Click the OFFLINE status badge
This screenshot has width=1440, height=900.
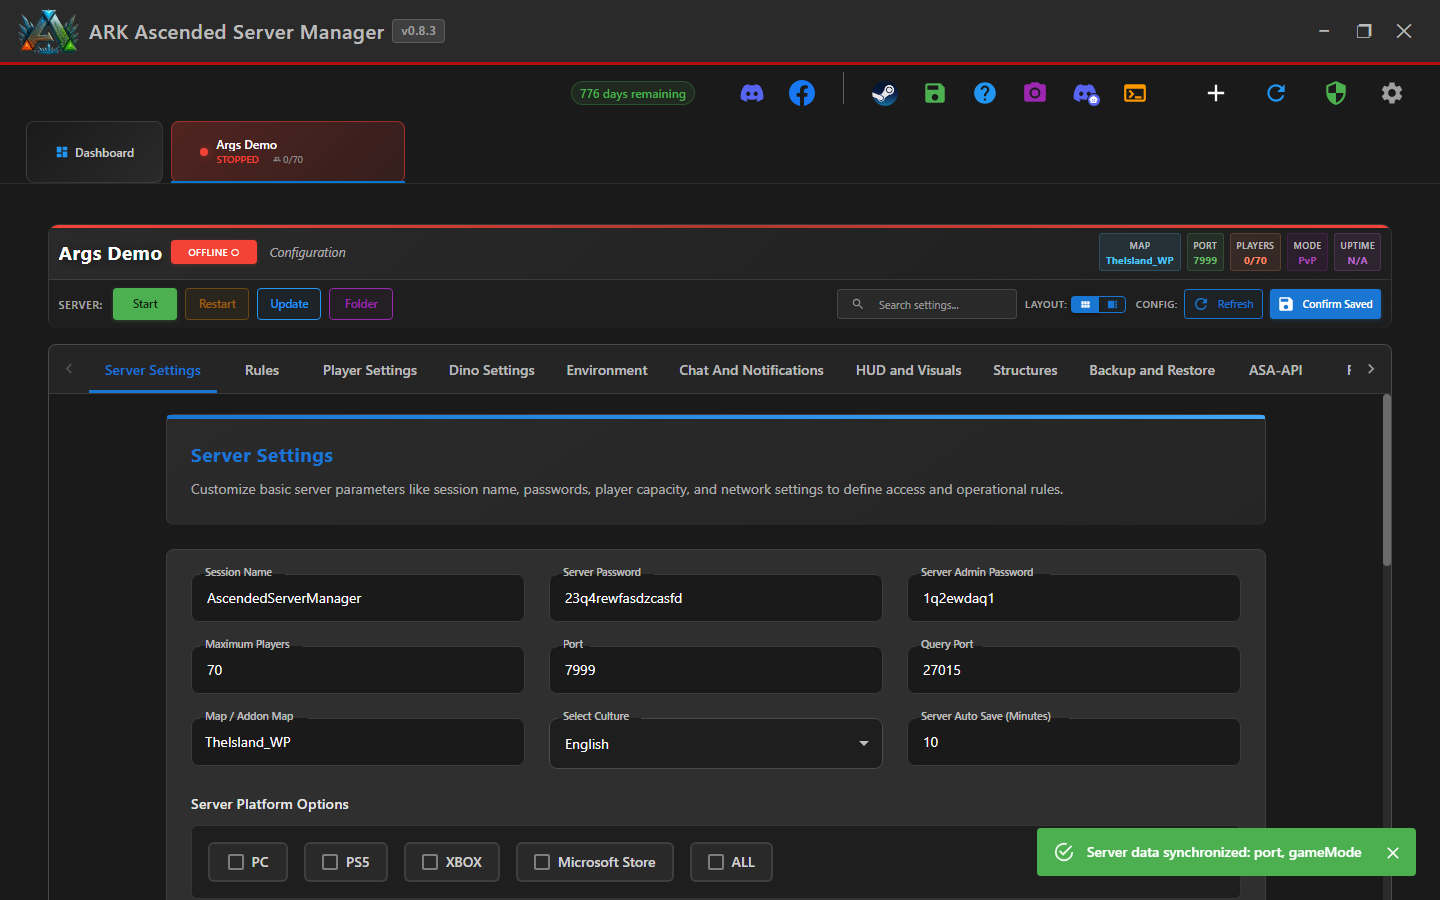point(214,252)
